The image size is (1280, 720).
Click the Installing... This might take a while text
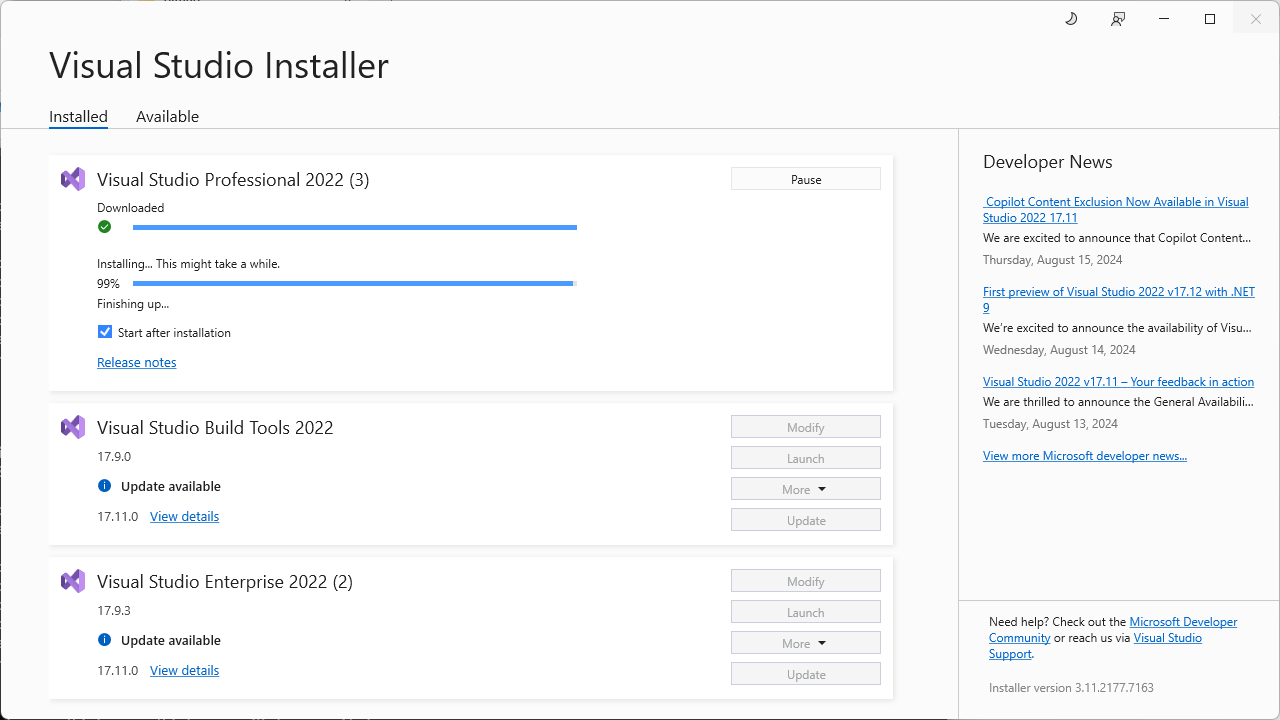pyautogui.click(x=188, y=263)
